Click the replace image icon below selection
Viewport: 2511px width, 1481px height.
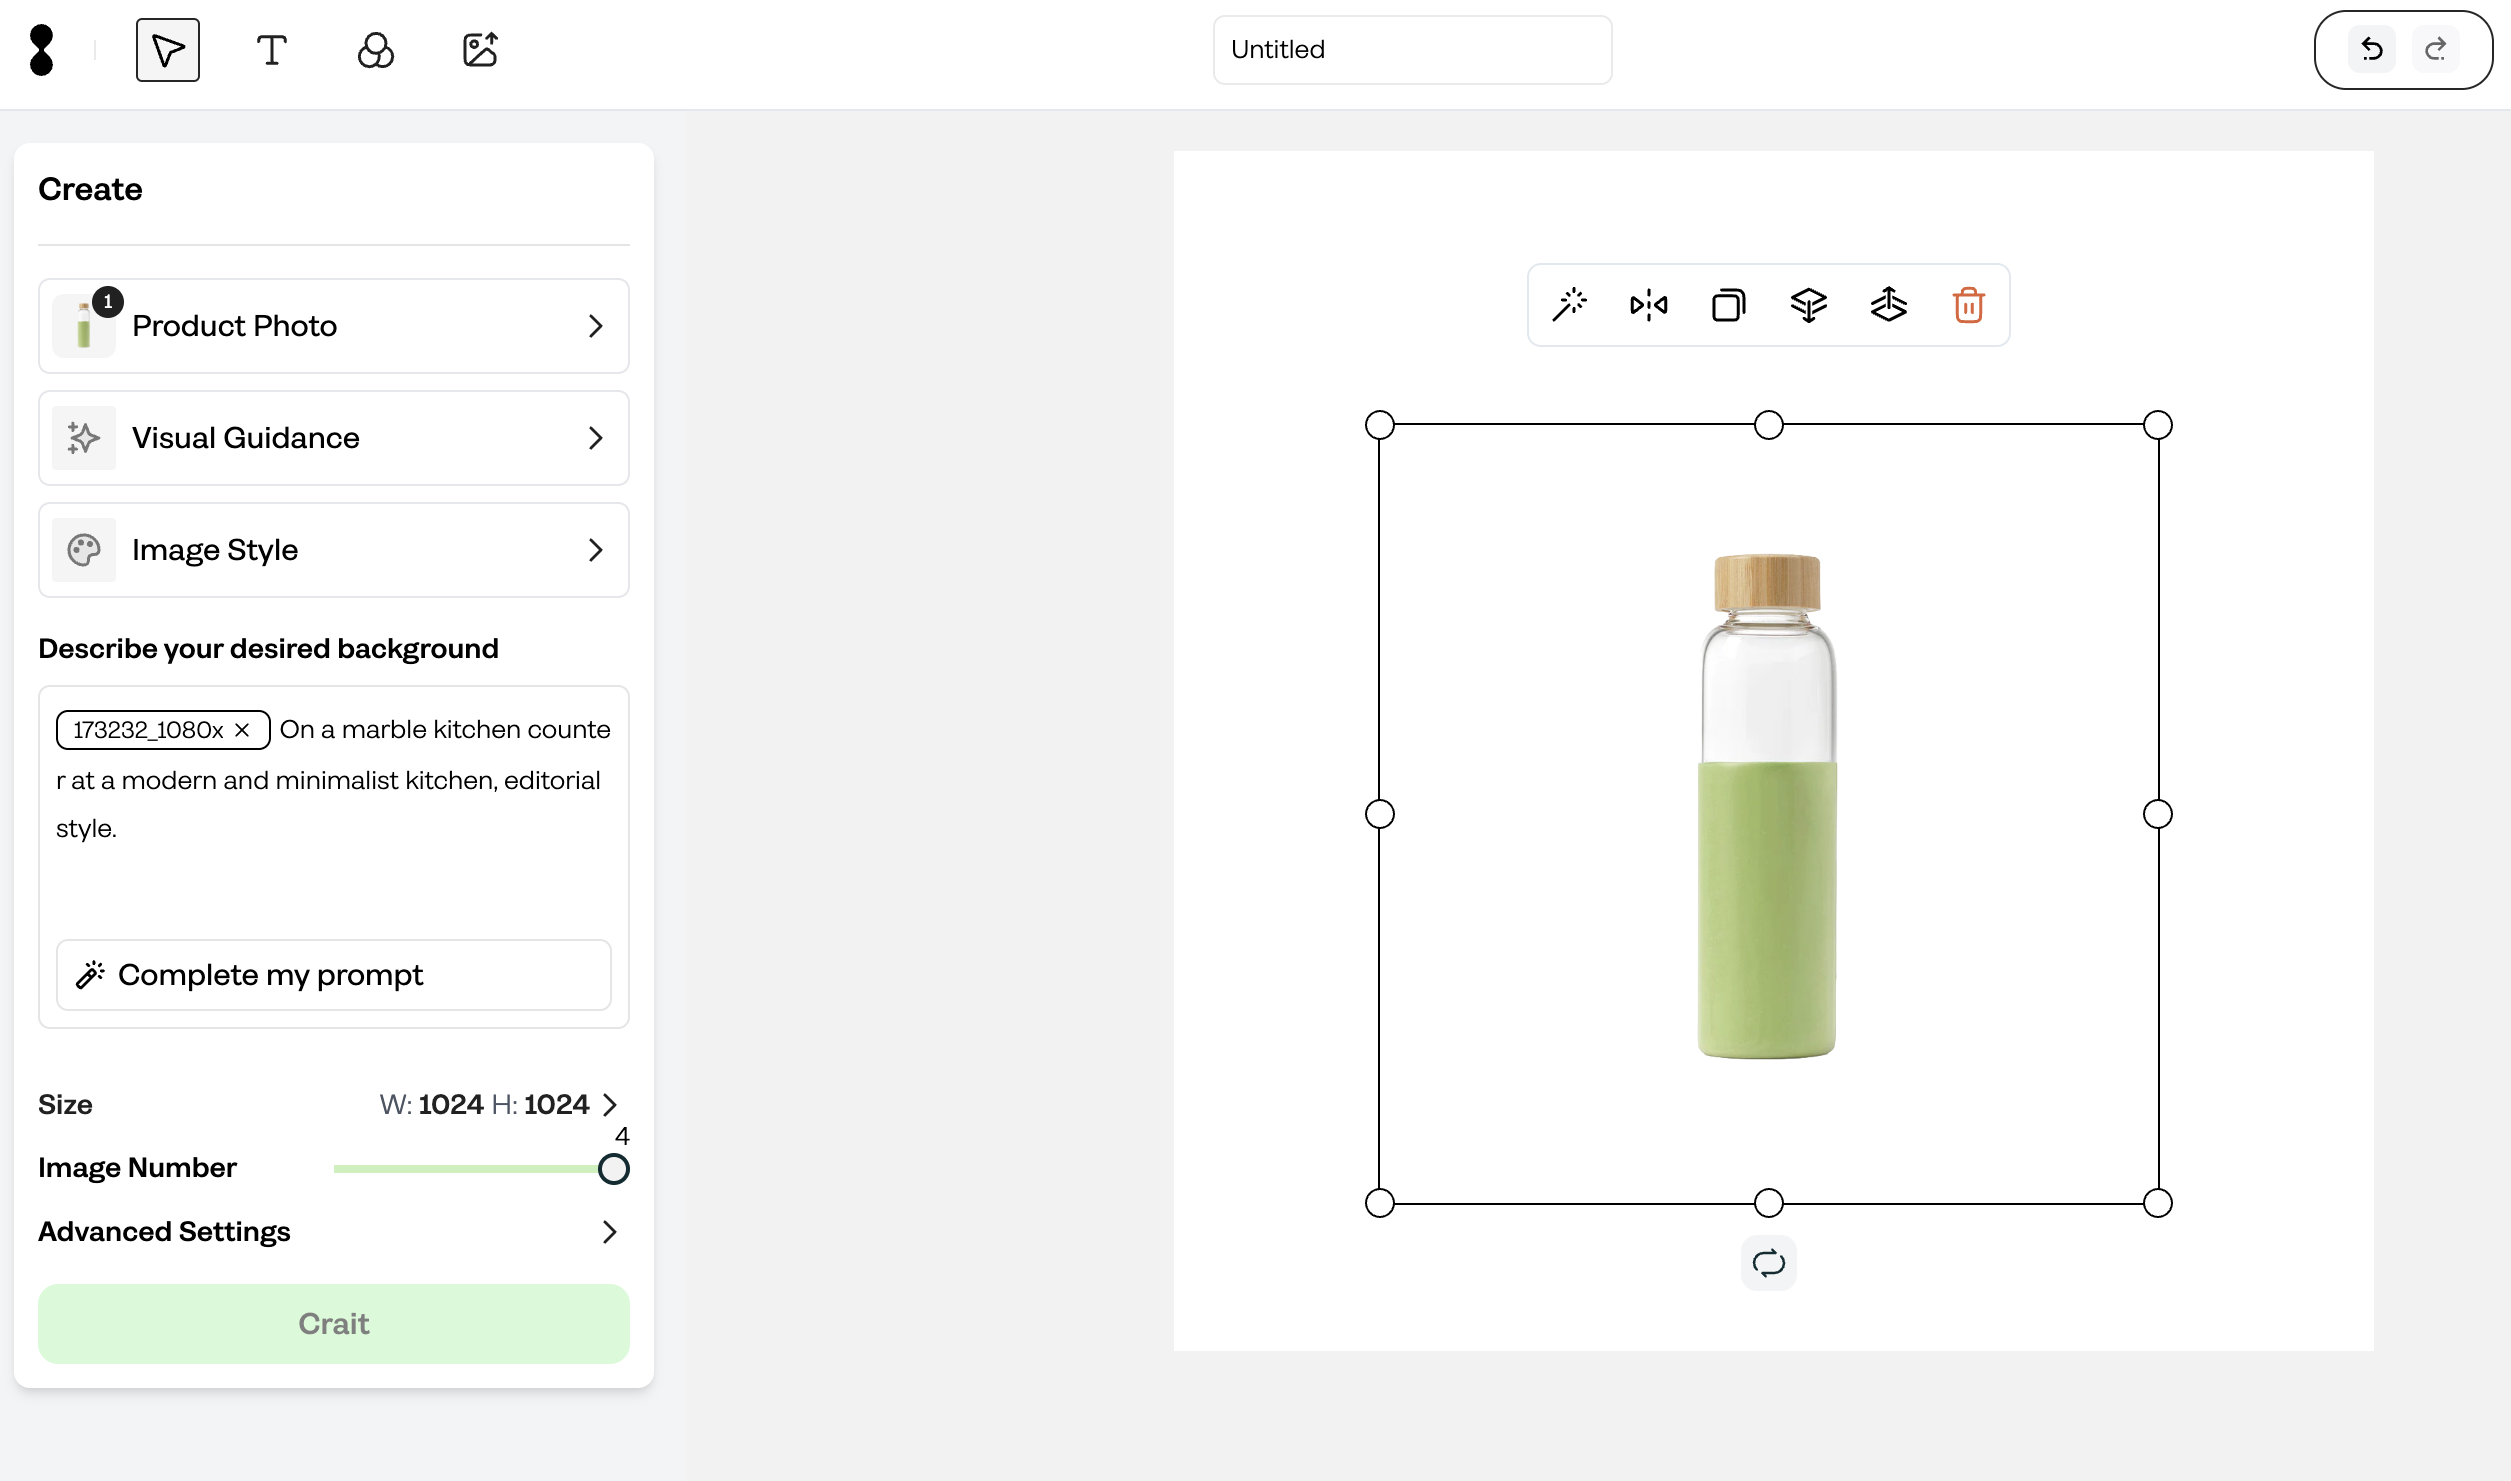click(x=1769, y=1263)
